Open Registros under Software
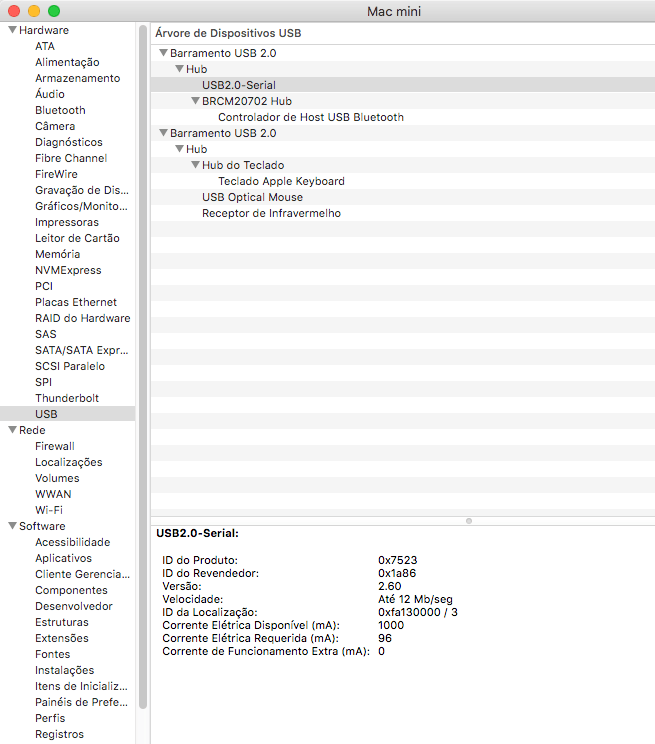The height and width of the screenshot is (744, 655). [x=59, y=734]
